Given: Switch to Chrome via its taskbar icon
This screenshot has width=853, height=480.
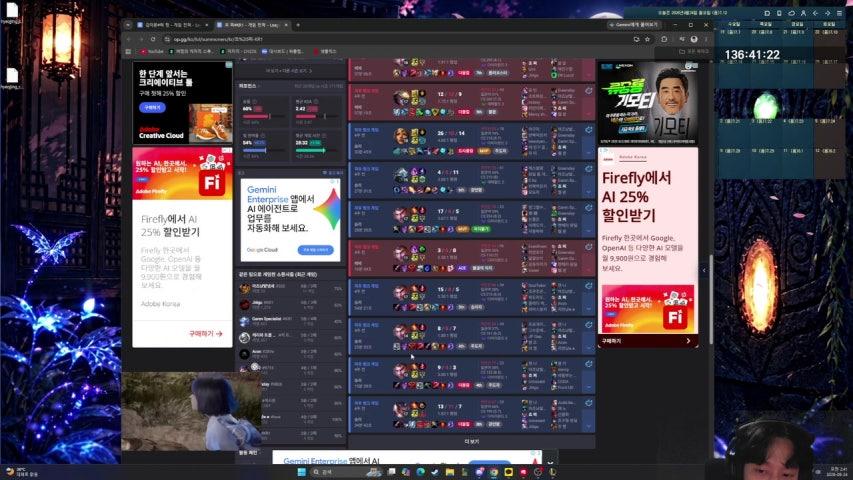Looking at the screenshot, I should coord(493,472).
